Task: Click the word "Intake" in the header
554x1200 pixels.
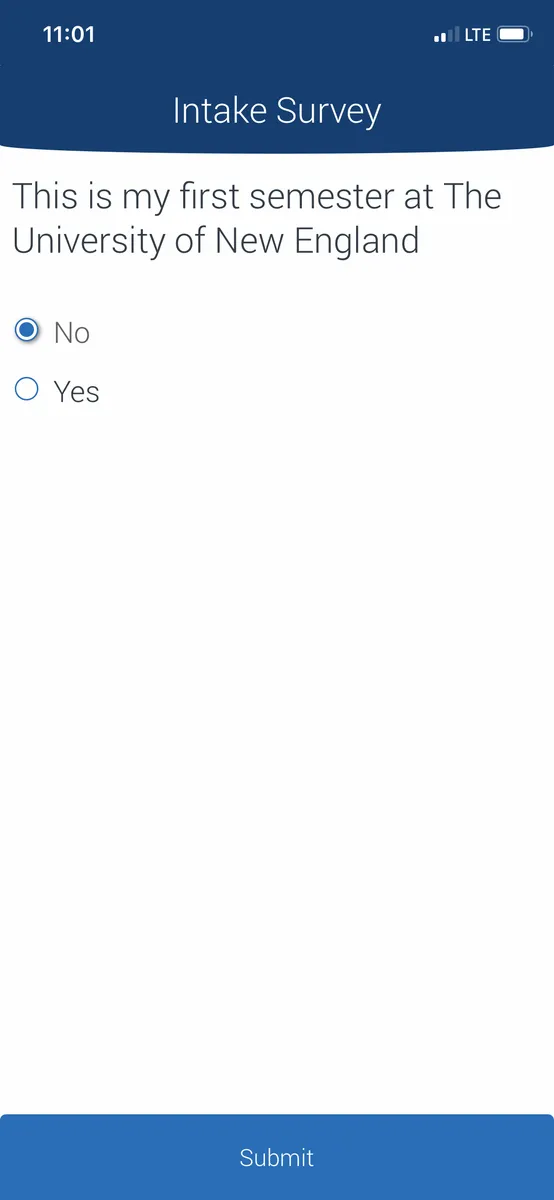Action: tap(221, 111)
